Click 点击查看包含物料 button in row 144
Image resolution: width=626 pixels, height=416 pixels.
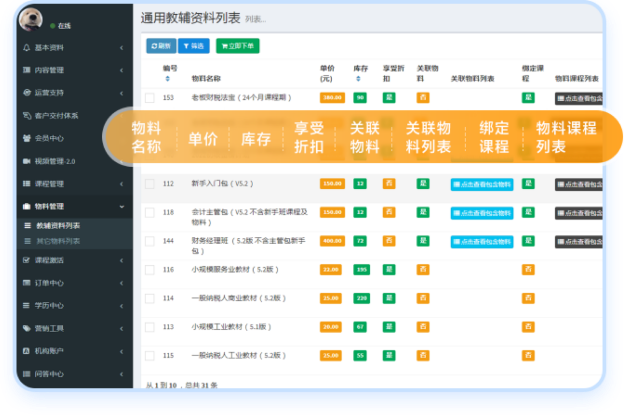click(482, 242)
